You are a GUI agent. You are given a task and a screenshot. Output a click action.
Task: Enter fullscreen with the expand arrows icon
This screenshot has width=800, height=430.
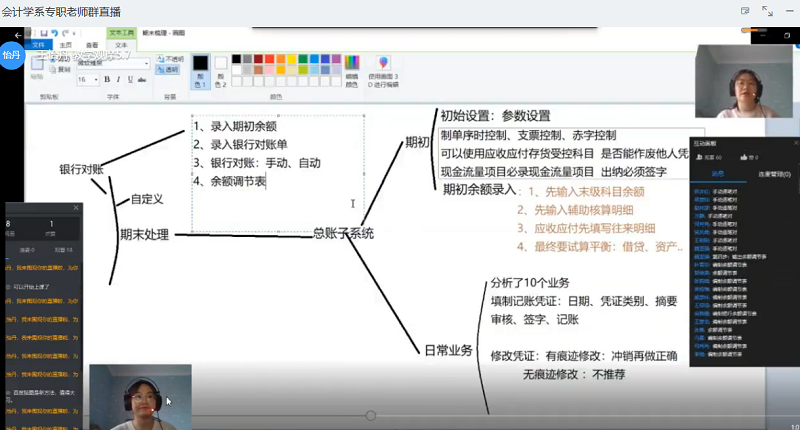point(766,11)
